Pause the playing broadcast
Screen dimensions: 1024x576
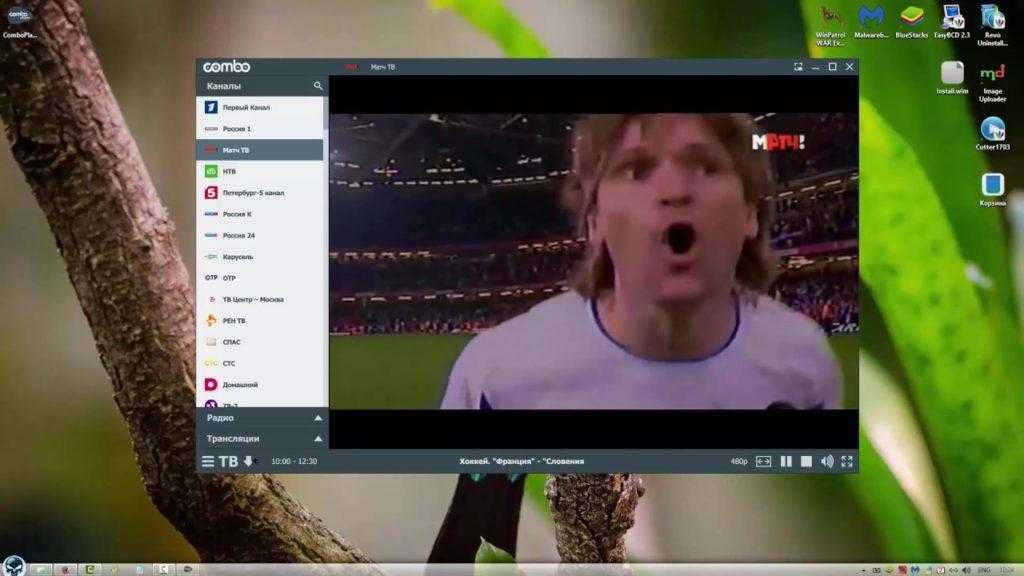[x=786, y=461]
